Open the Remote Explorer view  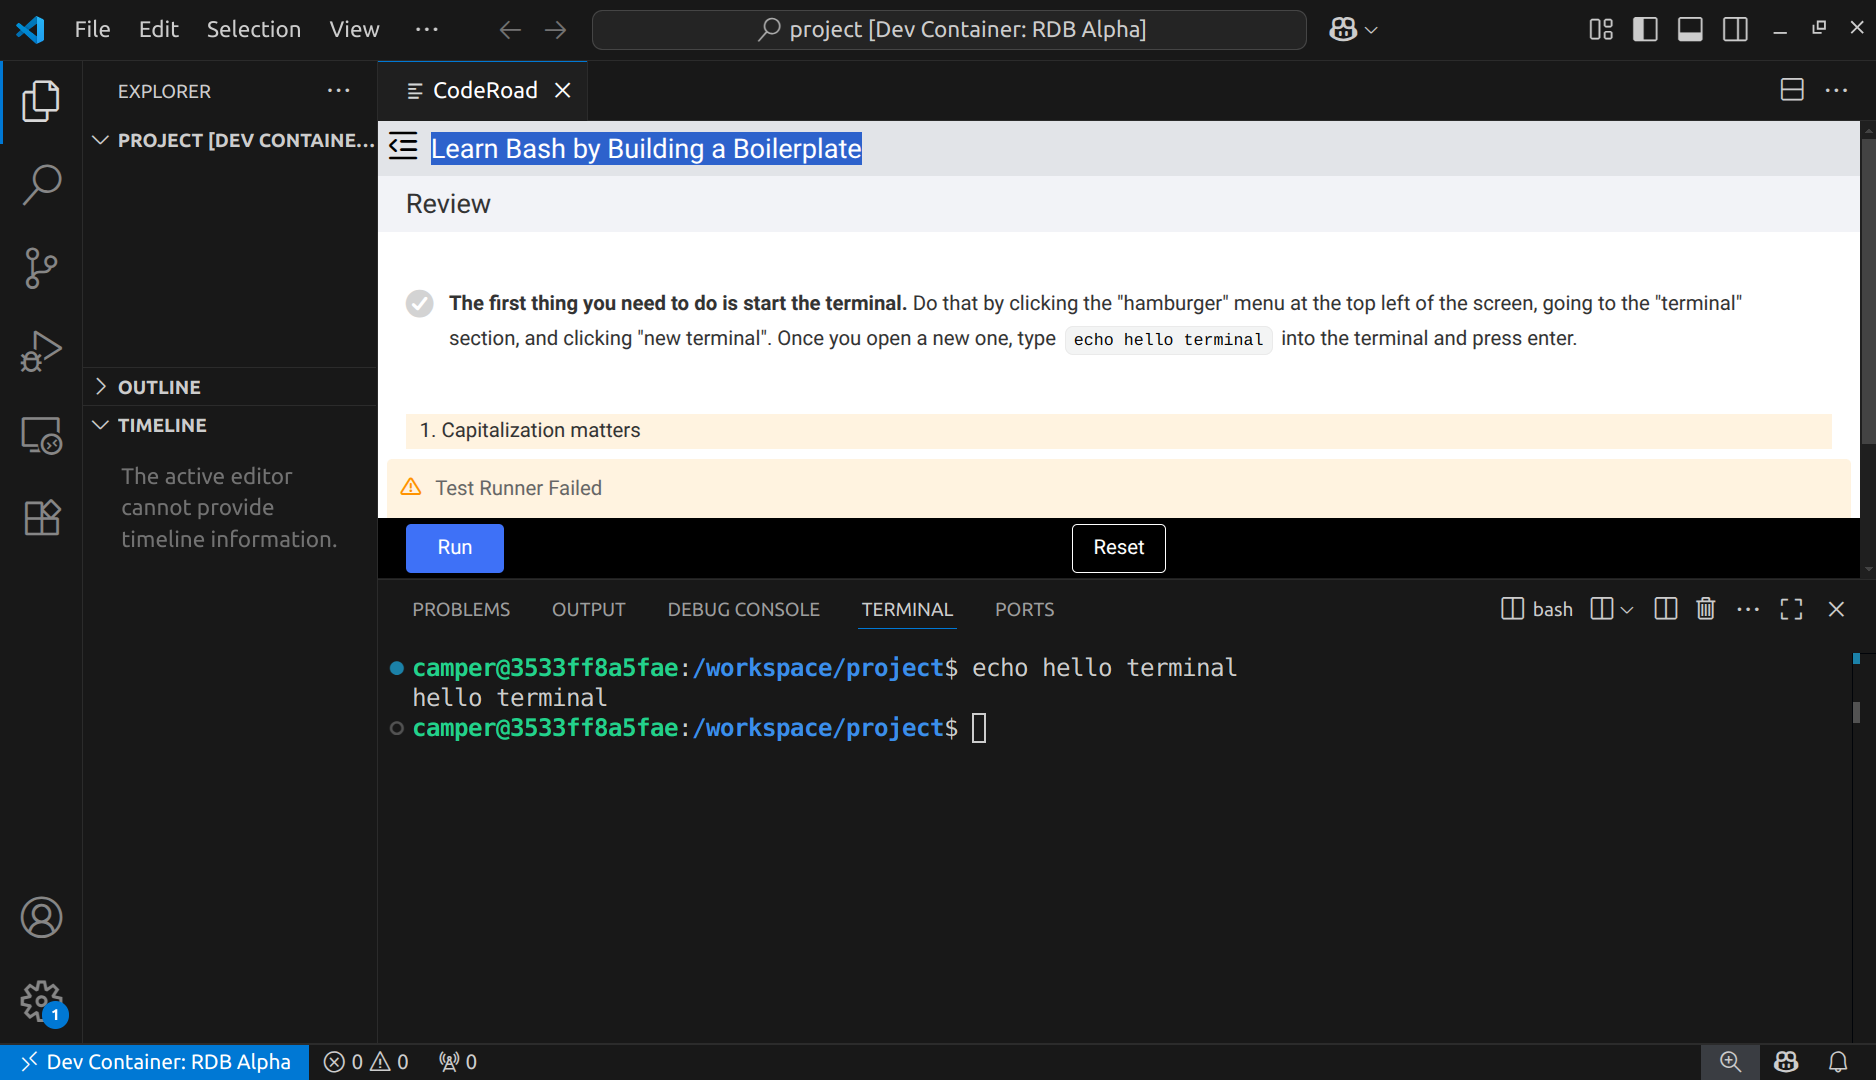pos(41,435)
